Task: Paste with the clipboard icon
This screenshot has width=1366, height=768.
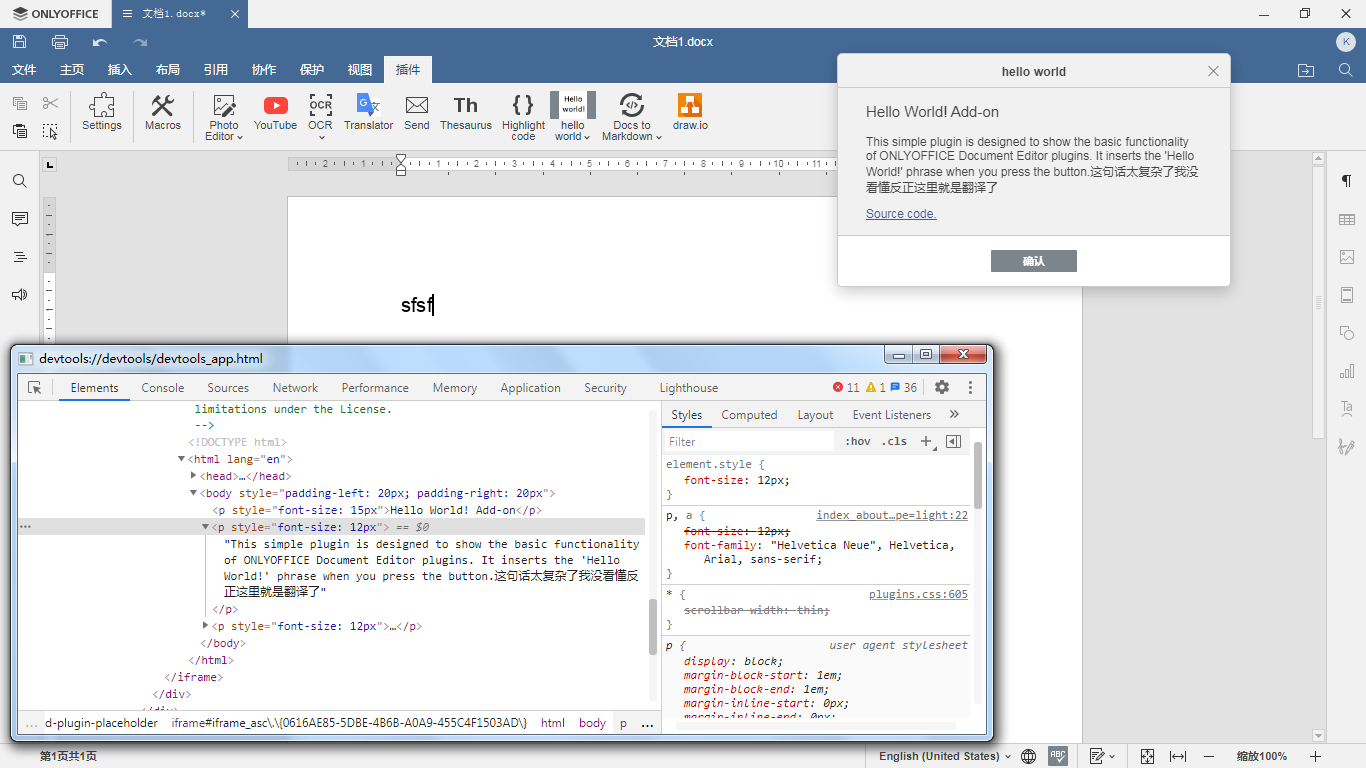Action: pos(20,131)
